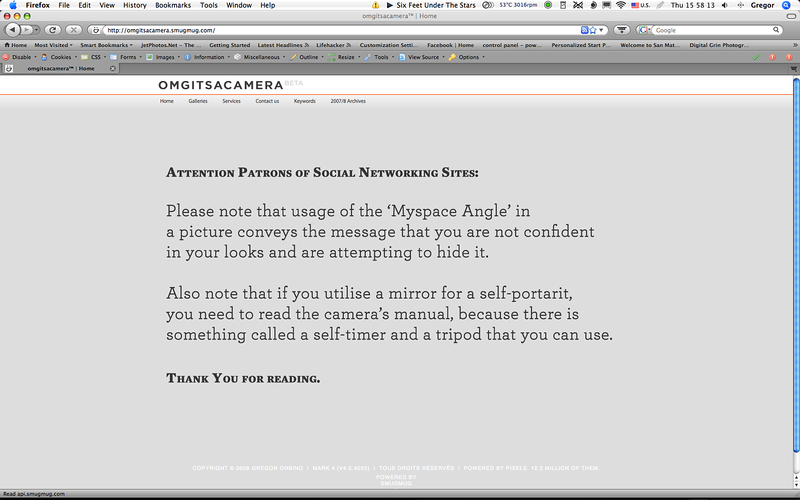The height and width of the screenshot is (500, 800).
Task: Click the Wi-Fi status icon in menu bar
Action: click(x=620, y=5)
